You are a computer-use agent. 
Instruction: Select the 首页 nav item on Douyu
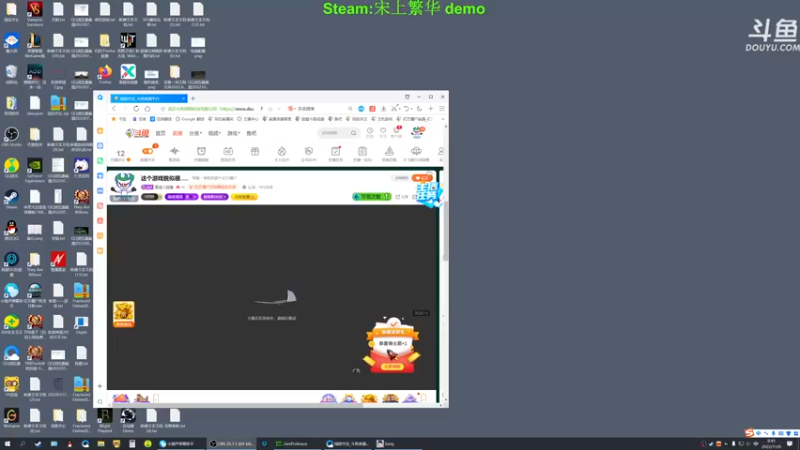pyautogui.click(x=161, y=133)
